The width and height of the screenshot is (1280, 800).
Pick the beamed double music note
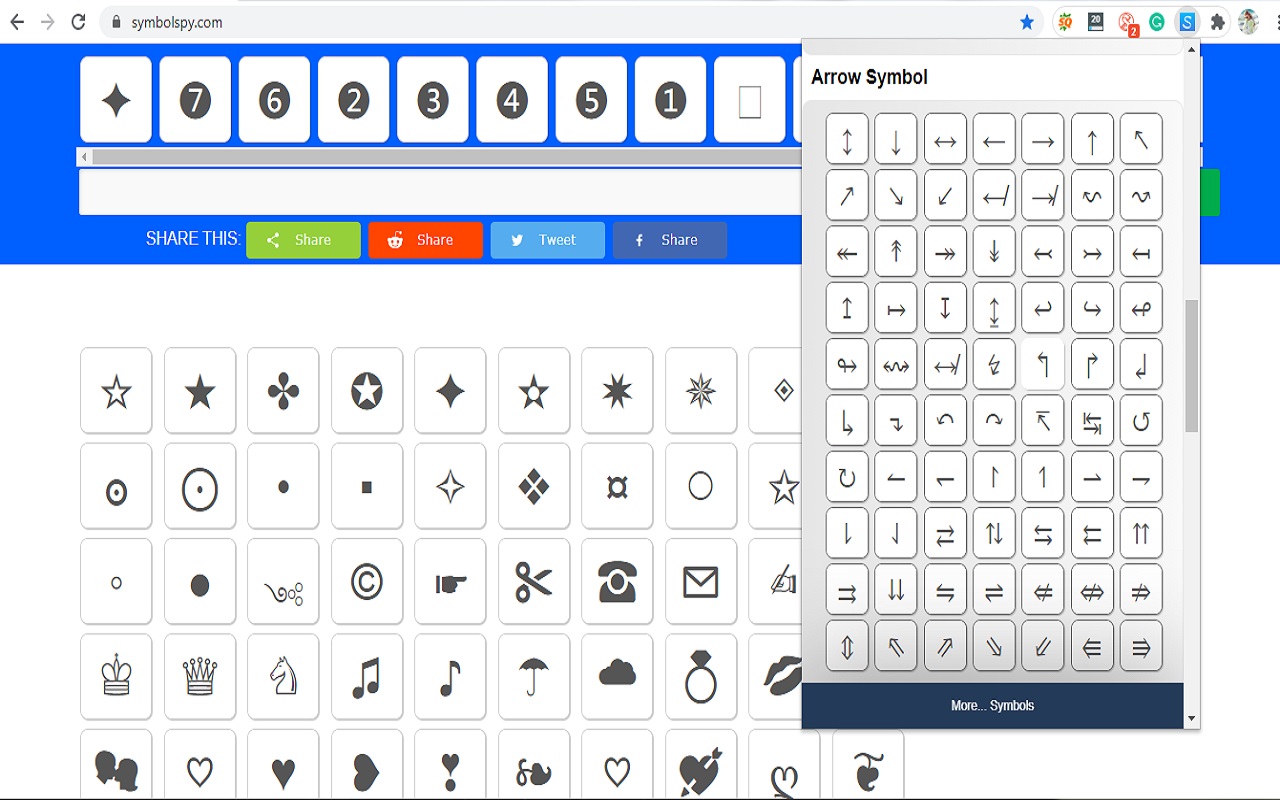[367, 676]
